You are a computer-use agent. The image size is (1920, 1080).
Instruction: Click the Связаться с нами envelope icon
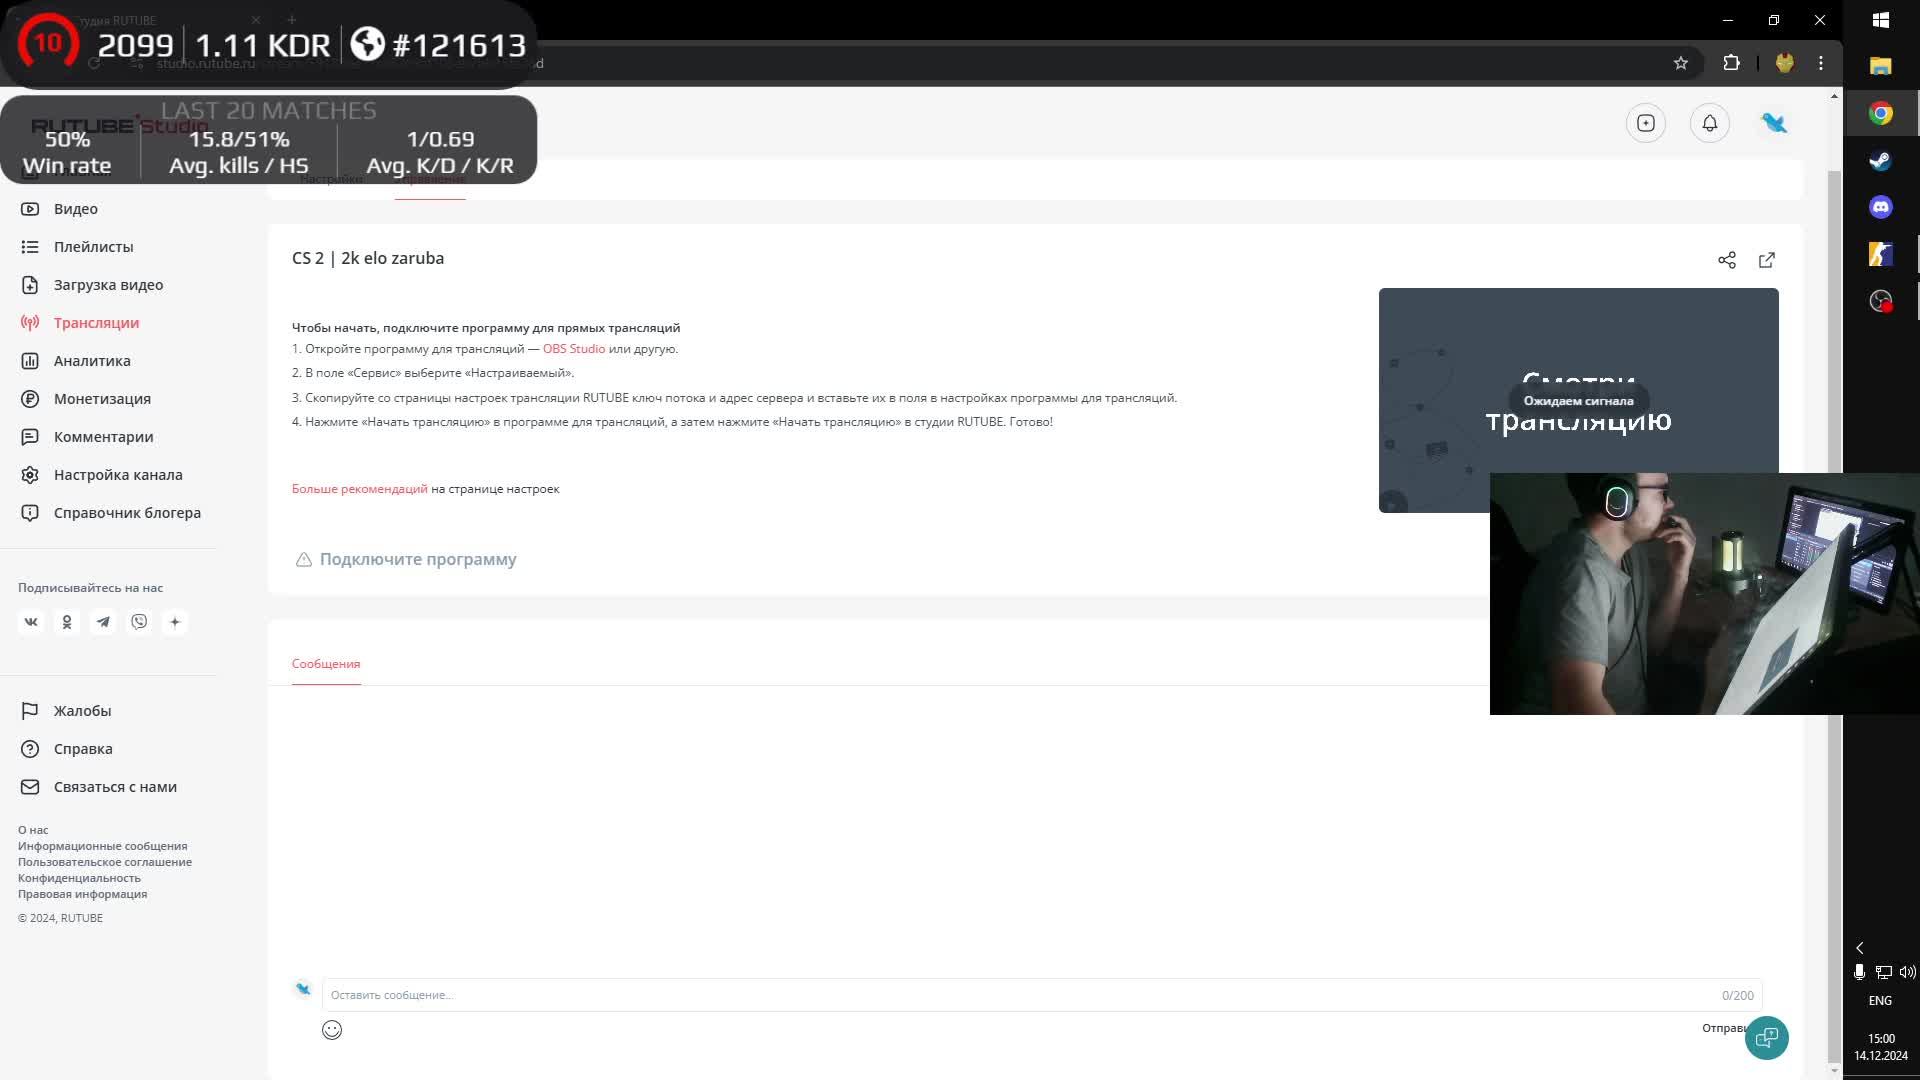coord(30,787)
